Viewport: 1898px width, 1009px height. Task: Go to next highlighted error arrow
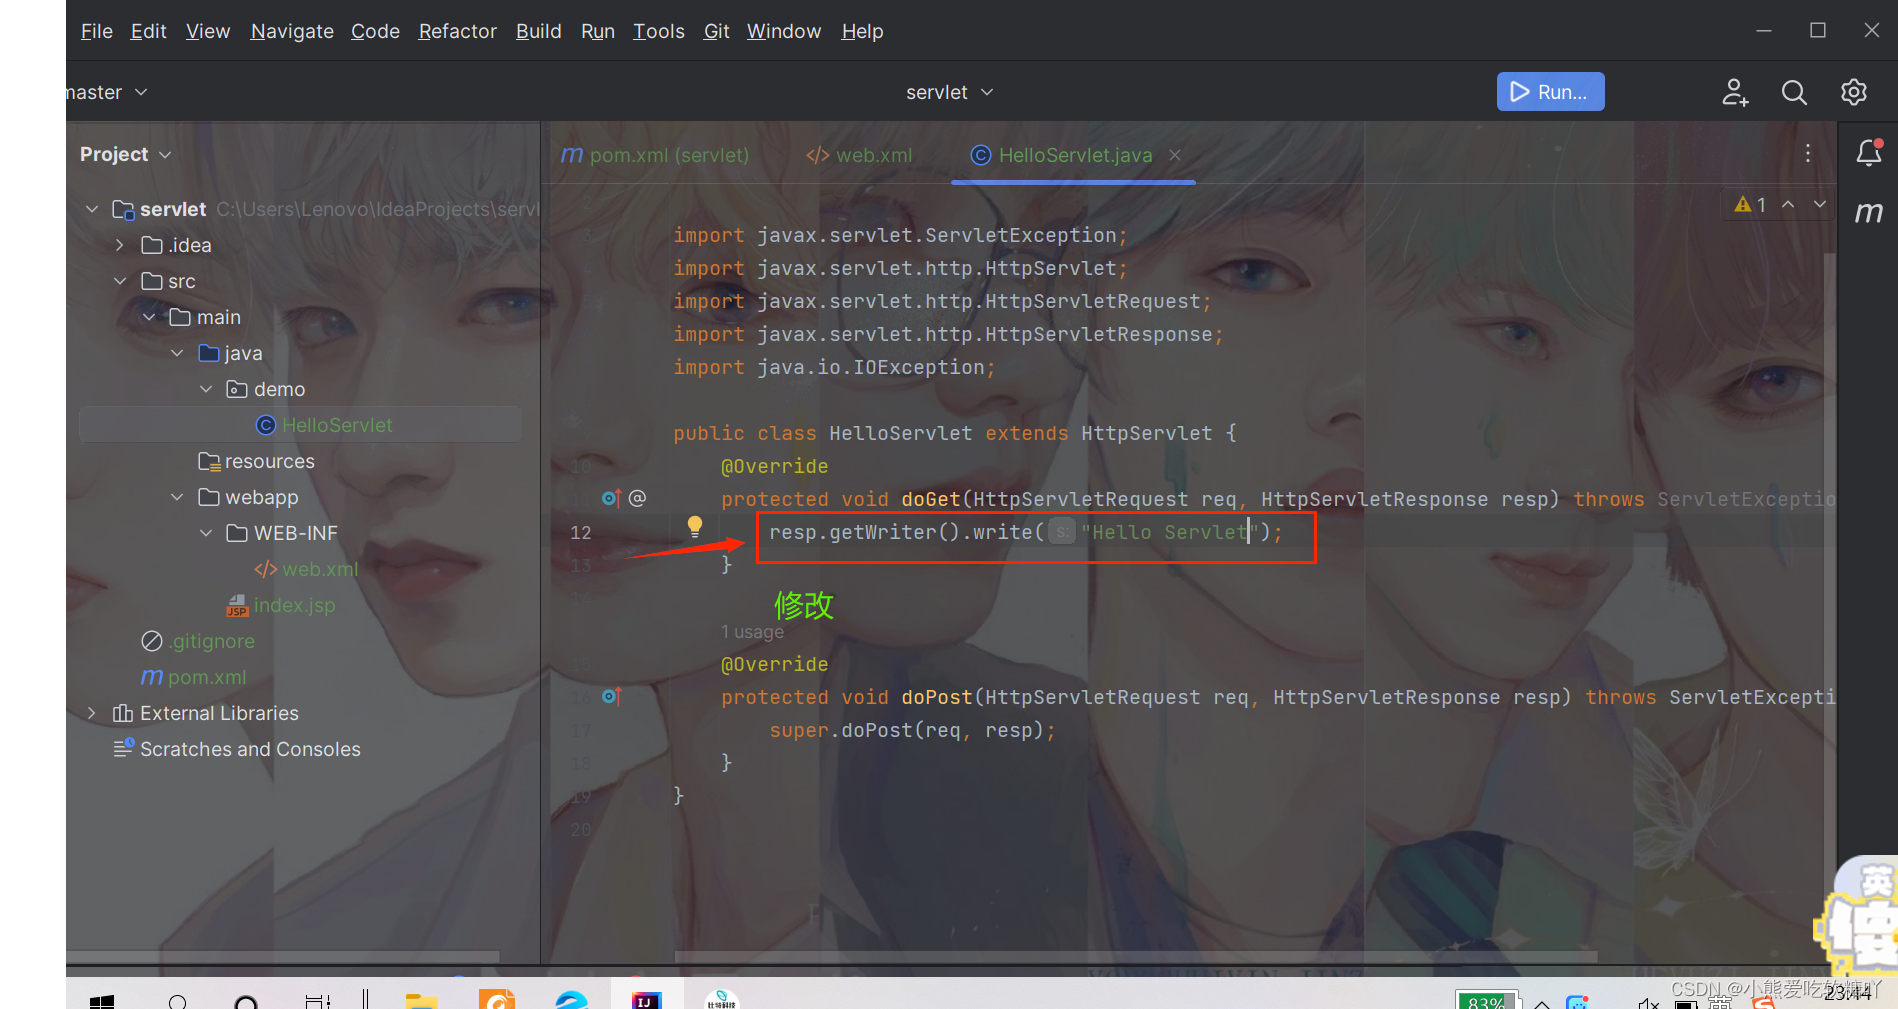(x=1820, y=204)
